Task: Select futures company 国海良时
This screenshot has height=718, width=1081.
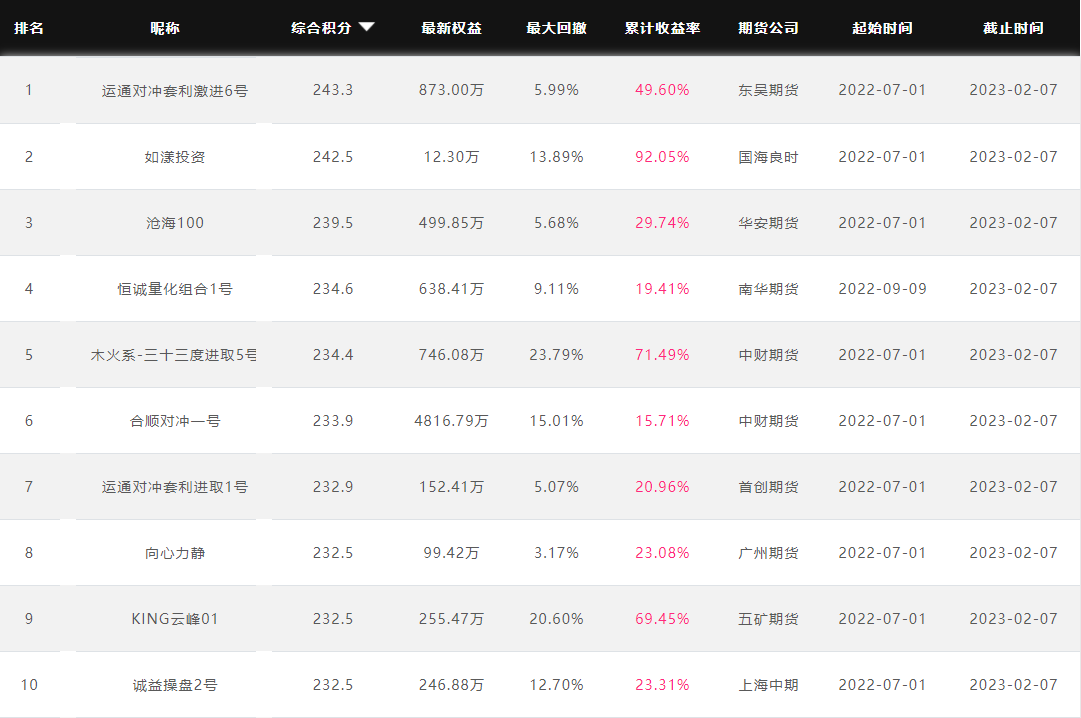Action: (768, 157)
